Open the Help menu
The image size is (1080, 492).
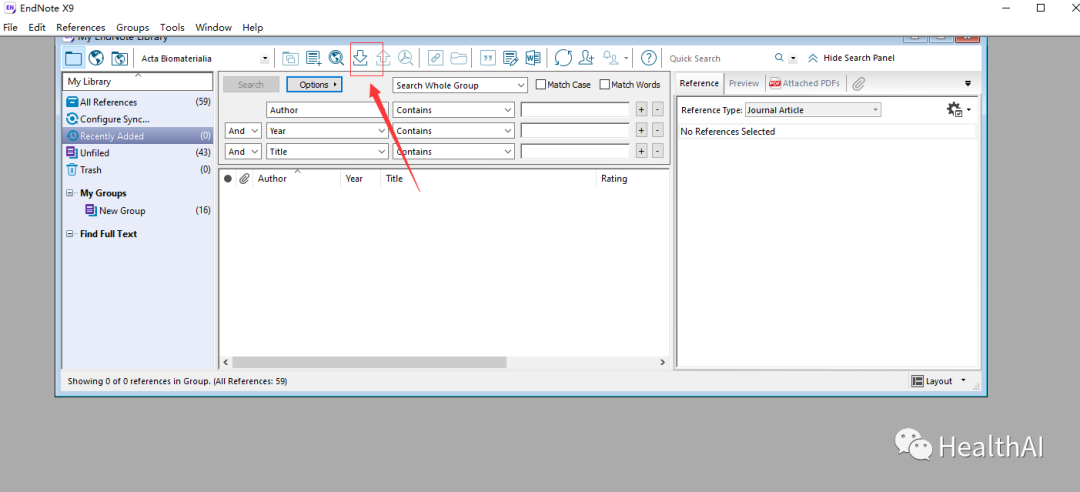click(253, 28)
